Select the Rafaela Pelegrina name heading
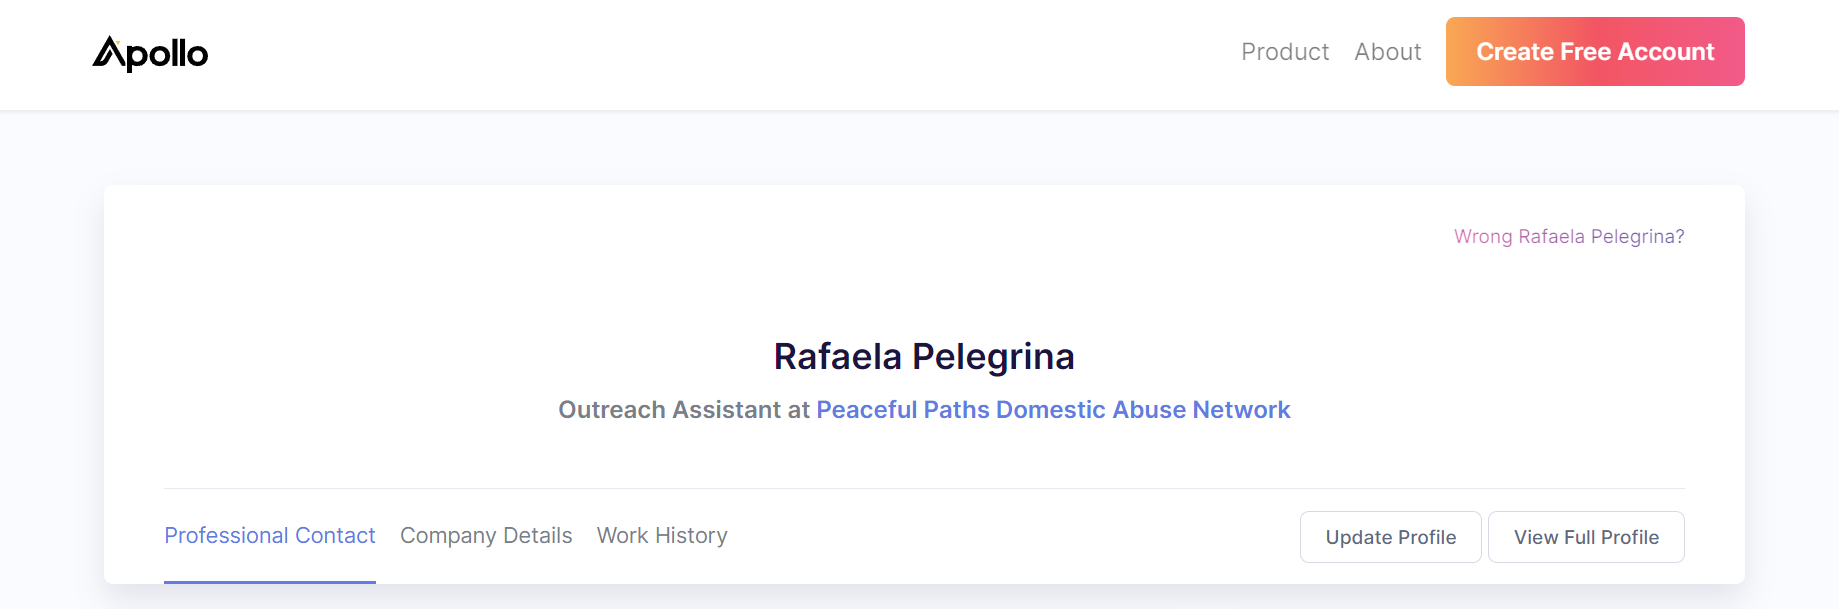Screen dimensions: 1839x609 coord(924,357)
